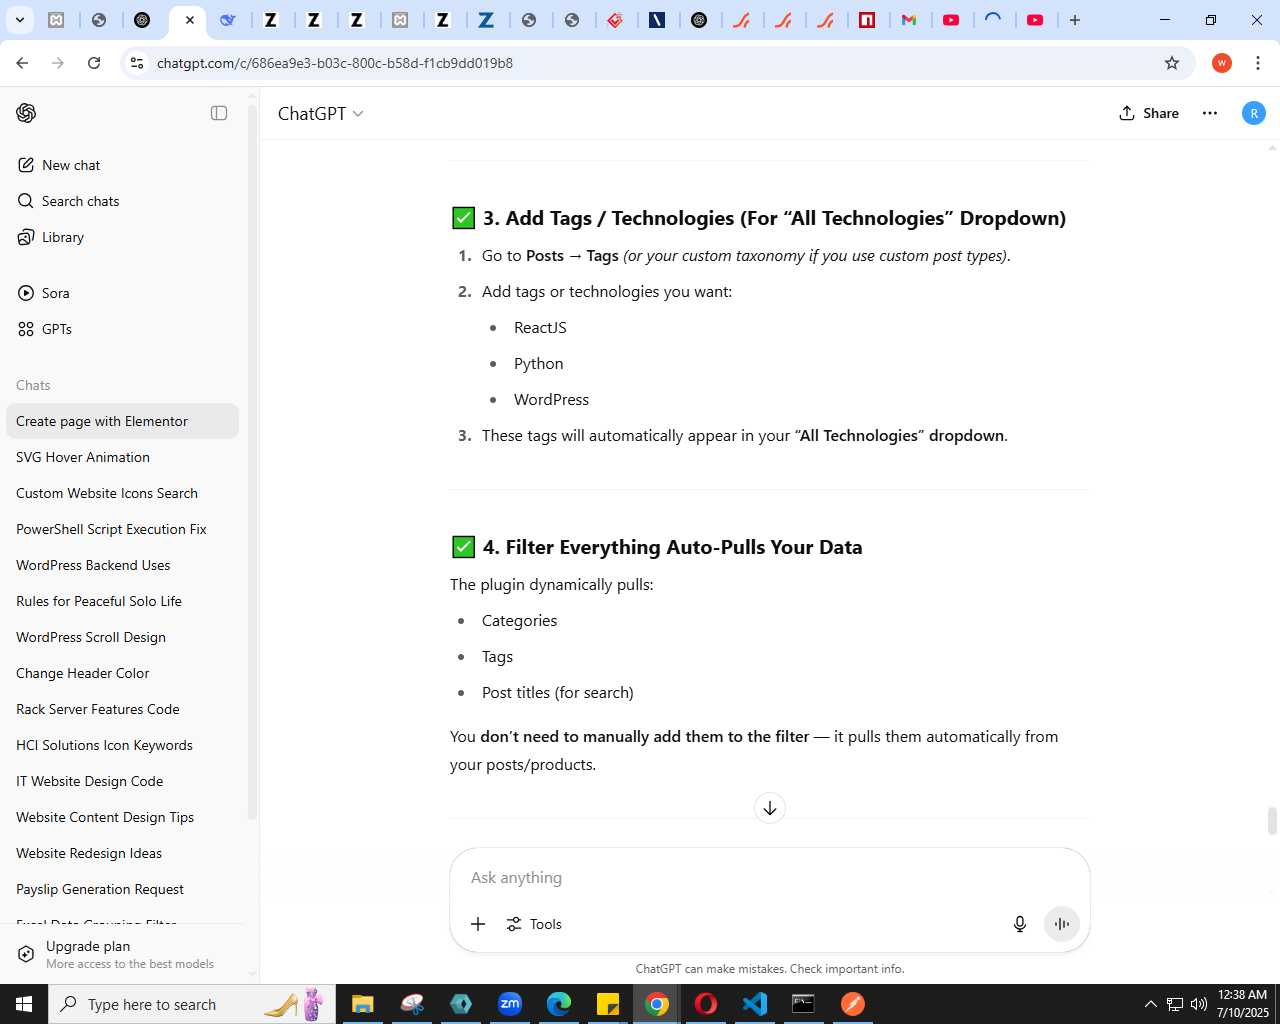The height and width of the screenshot is (1024, 1280).
Task: Open chat 'WordPress Backend Uses'
Action: point(122,565)
